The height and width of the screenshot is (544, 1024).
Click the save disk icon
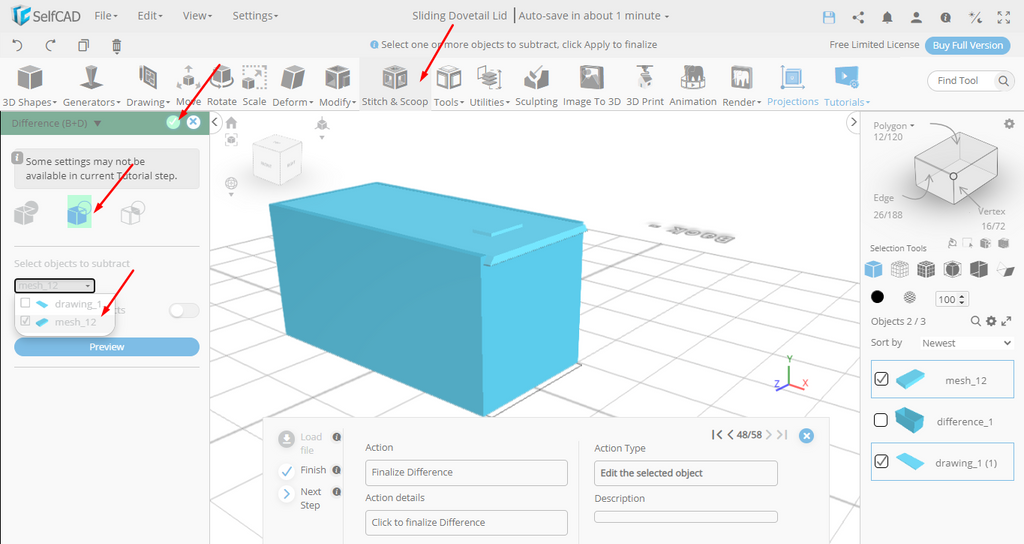point(829,18)
